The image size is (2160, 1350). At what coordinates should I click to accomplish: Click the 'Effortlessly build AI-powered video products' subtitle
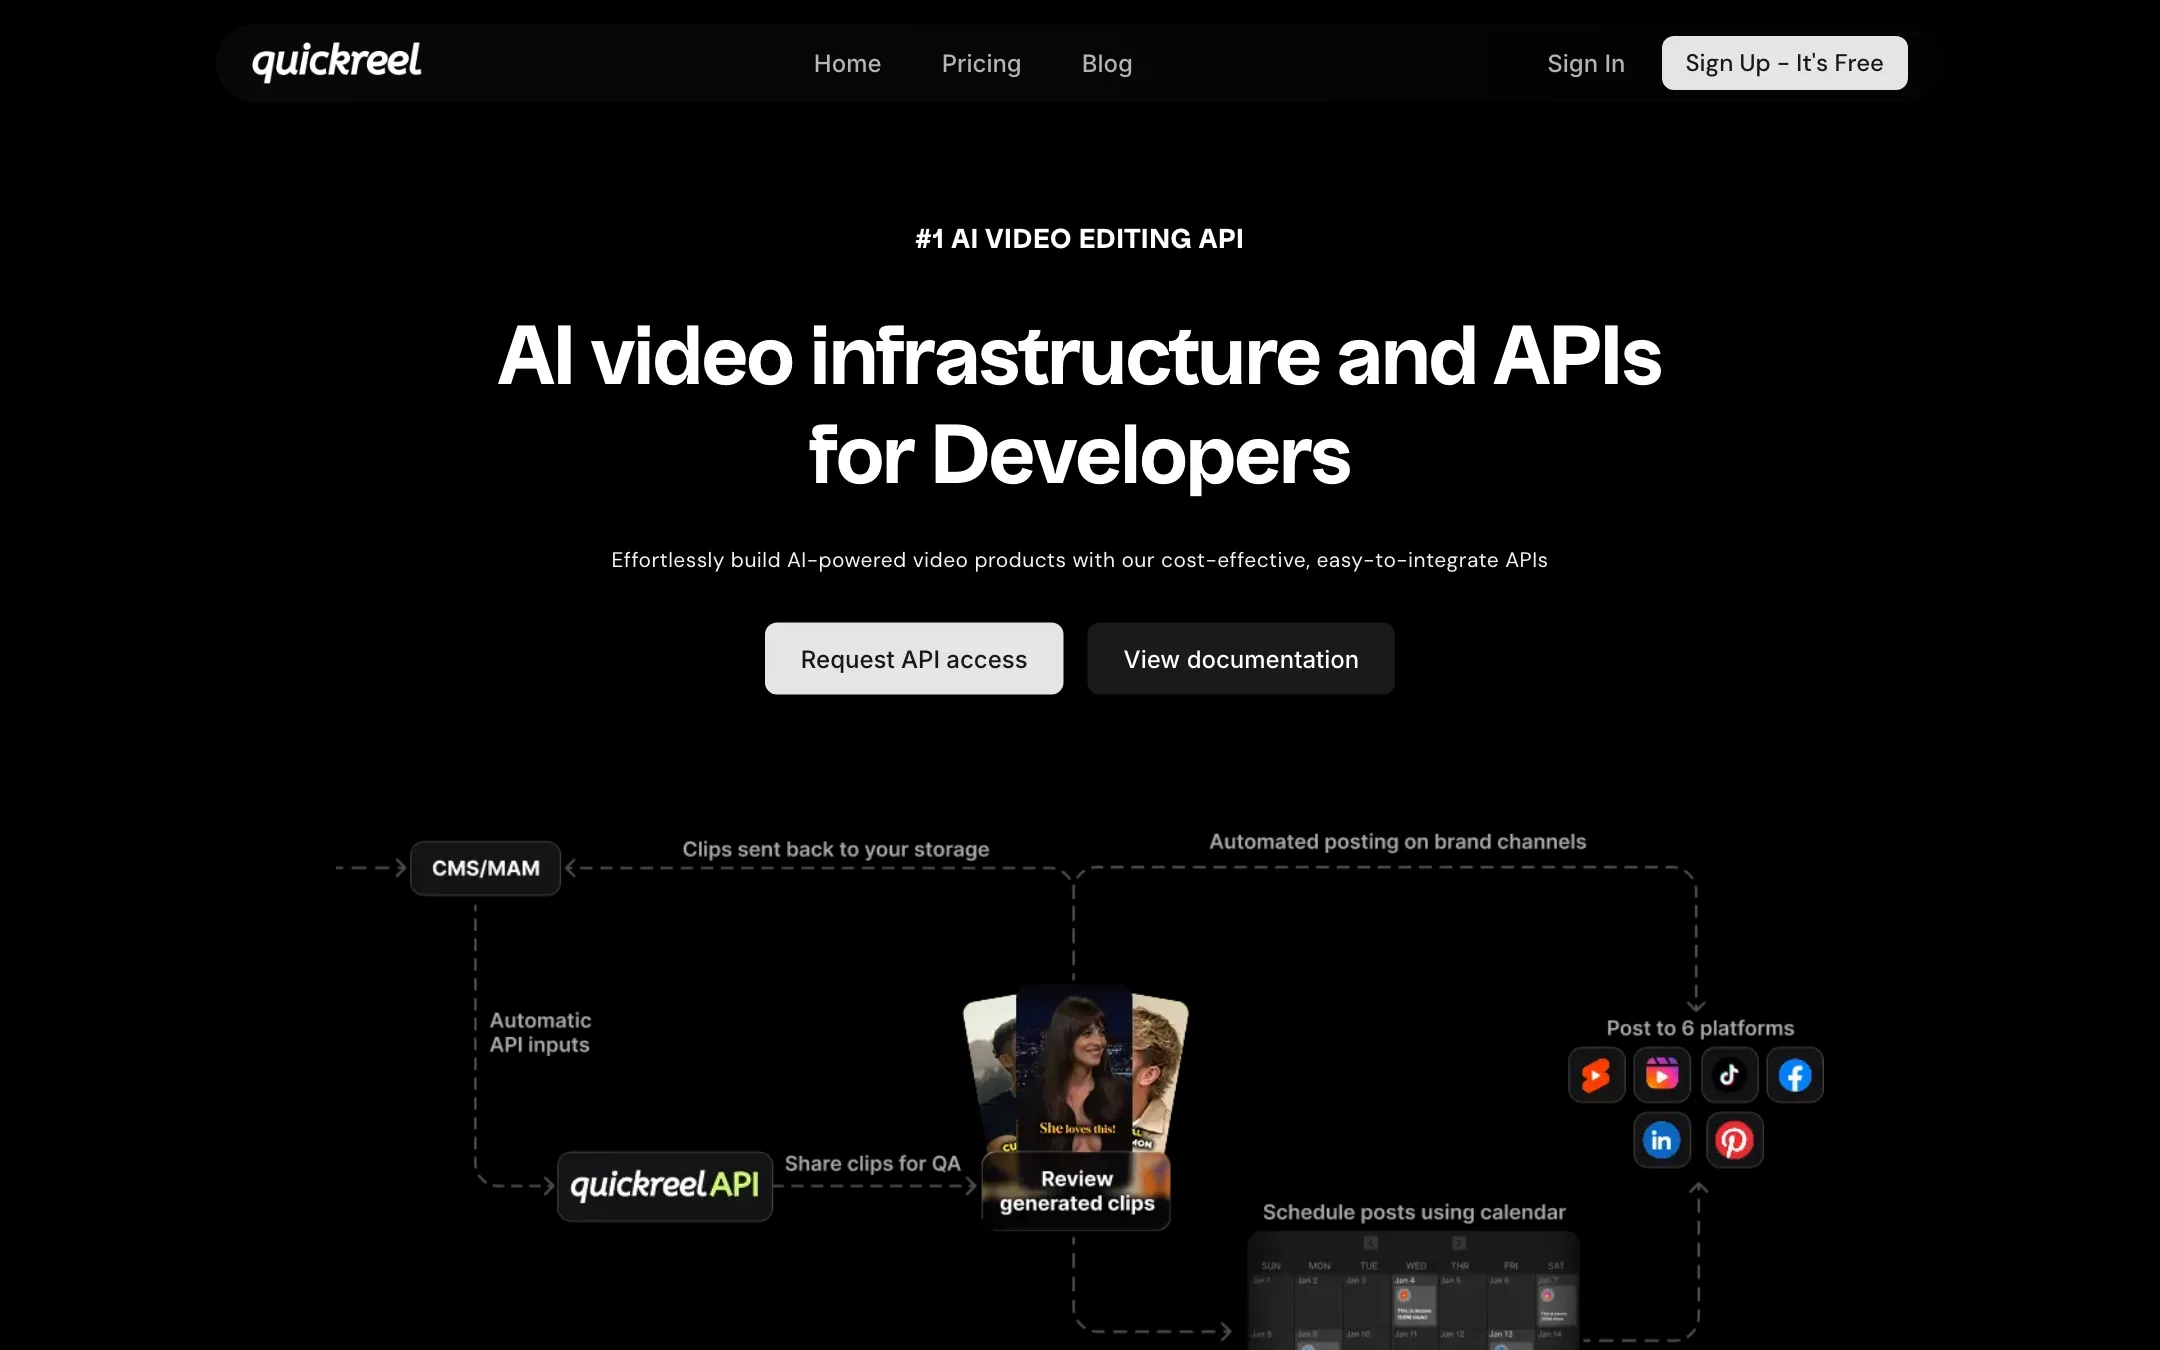click(1079, 560)
